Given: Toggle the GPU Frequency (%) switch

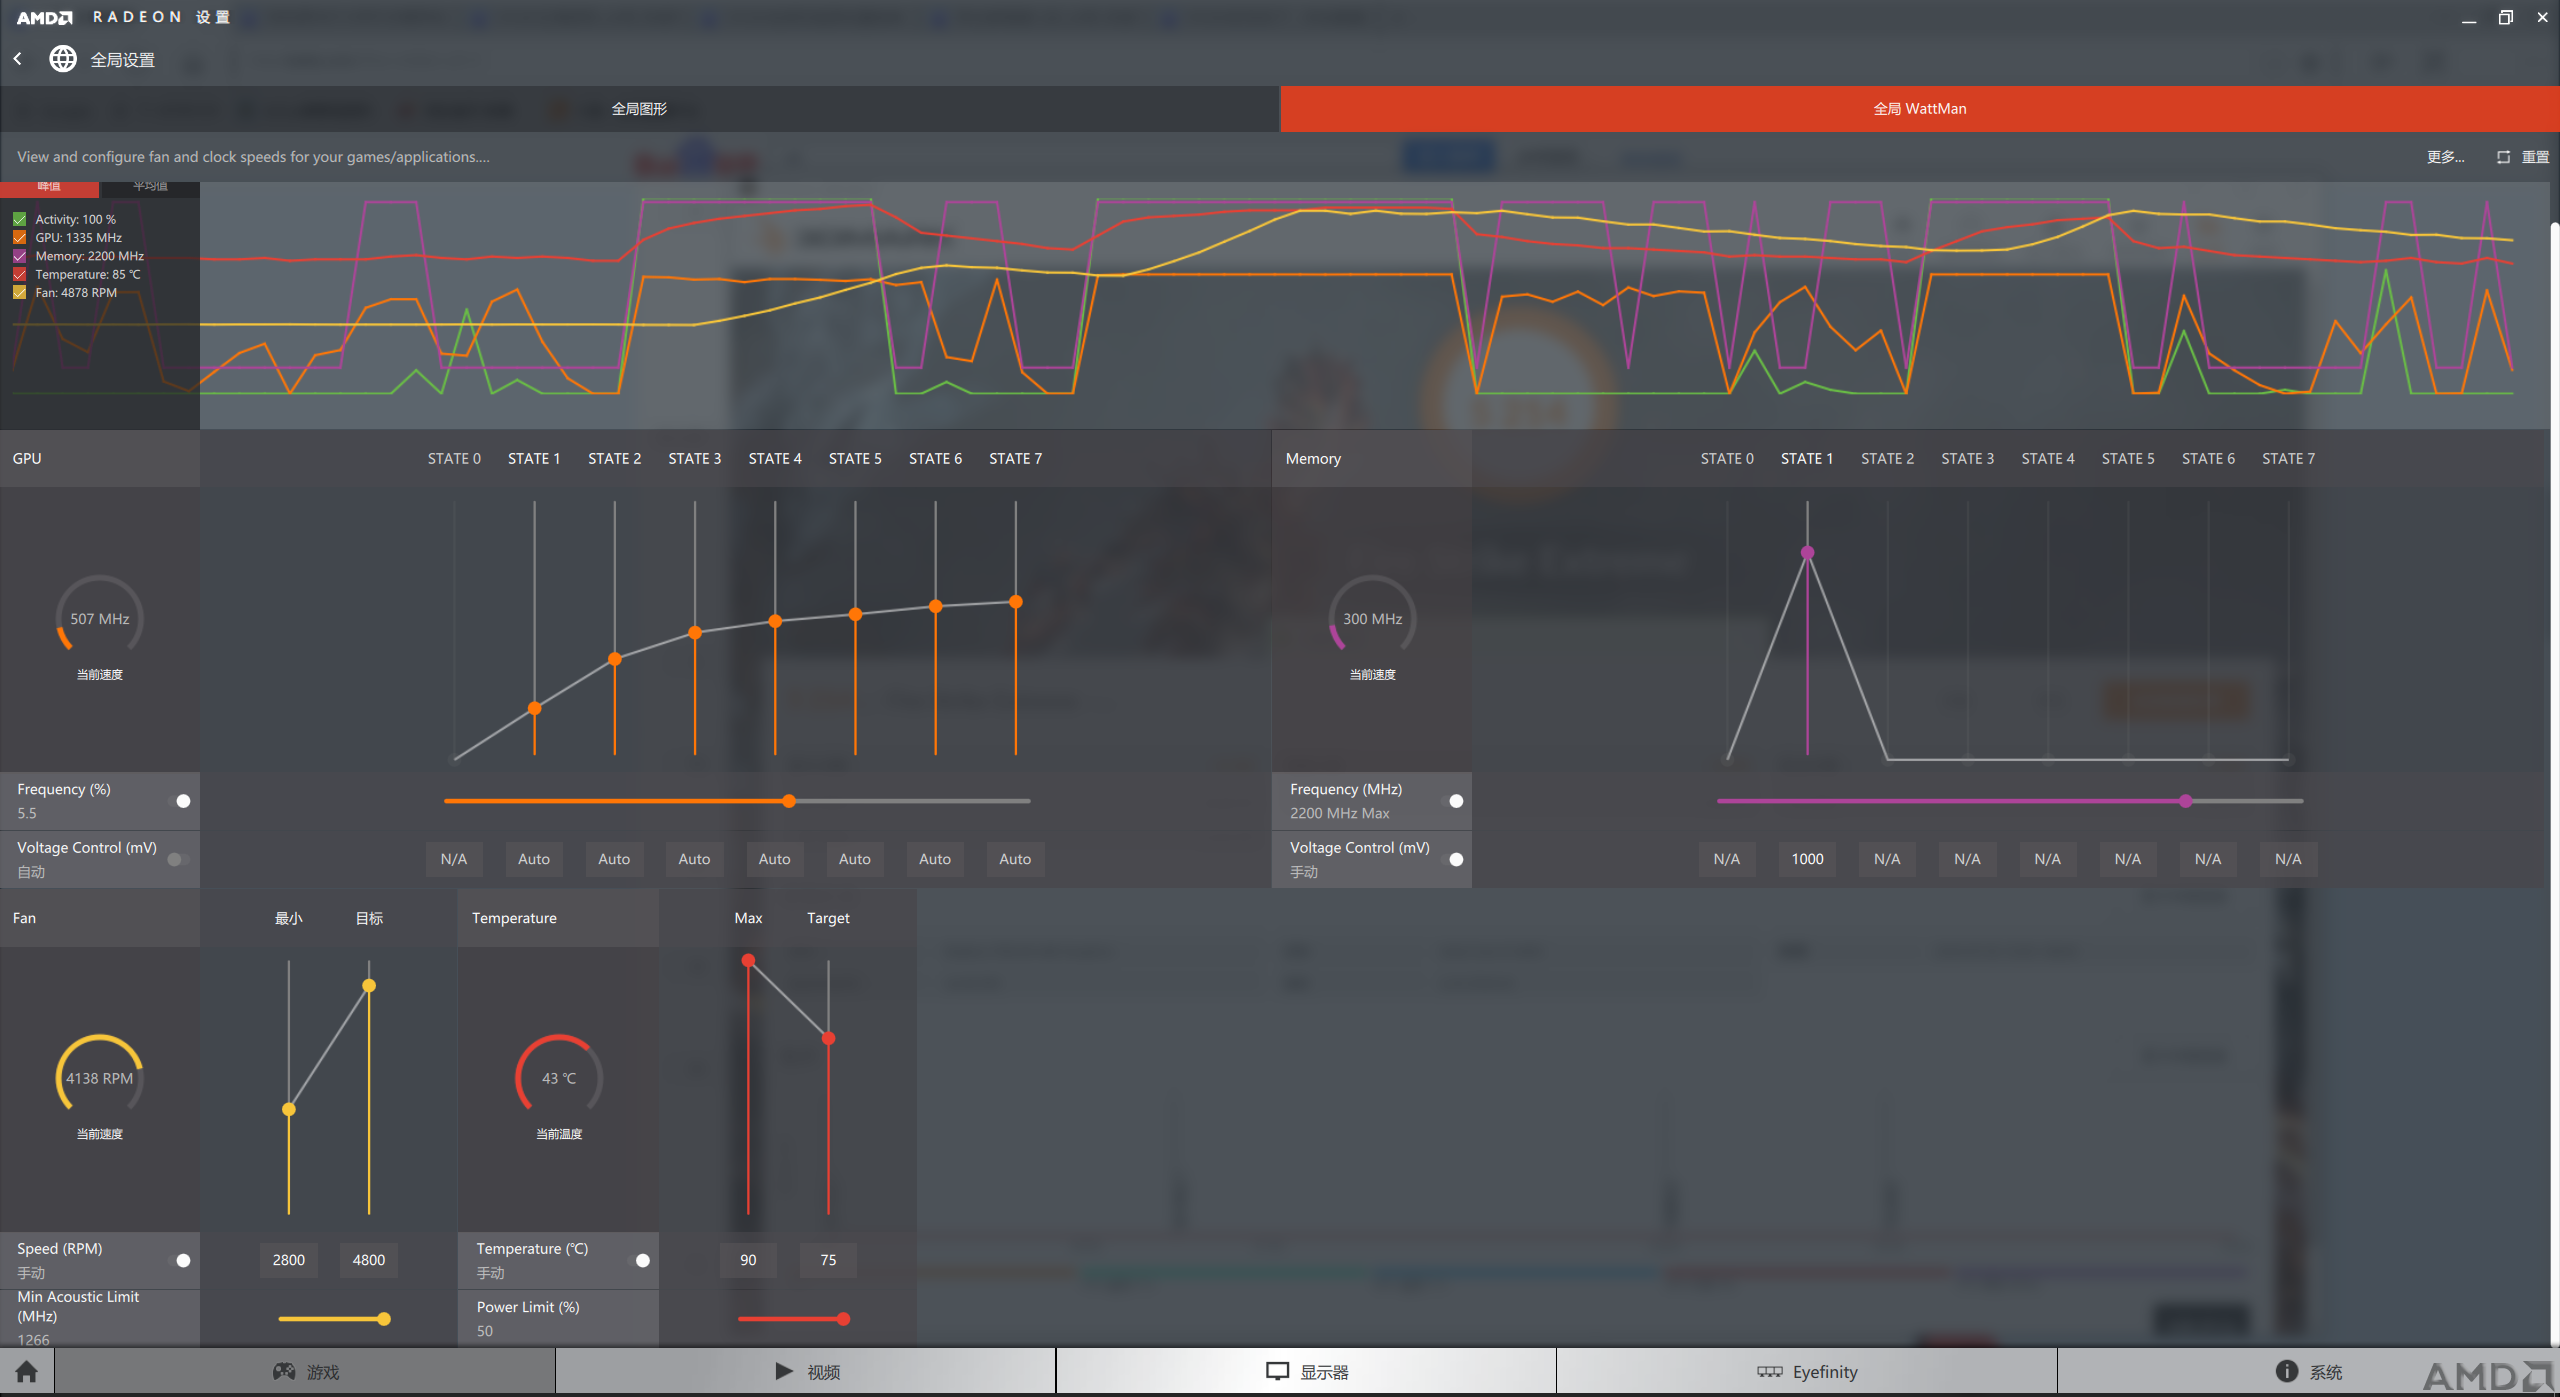Looking at the screenshot, I should [179, 801].
